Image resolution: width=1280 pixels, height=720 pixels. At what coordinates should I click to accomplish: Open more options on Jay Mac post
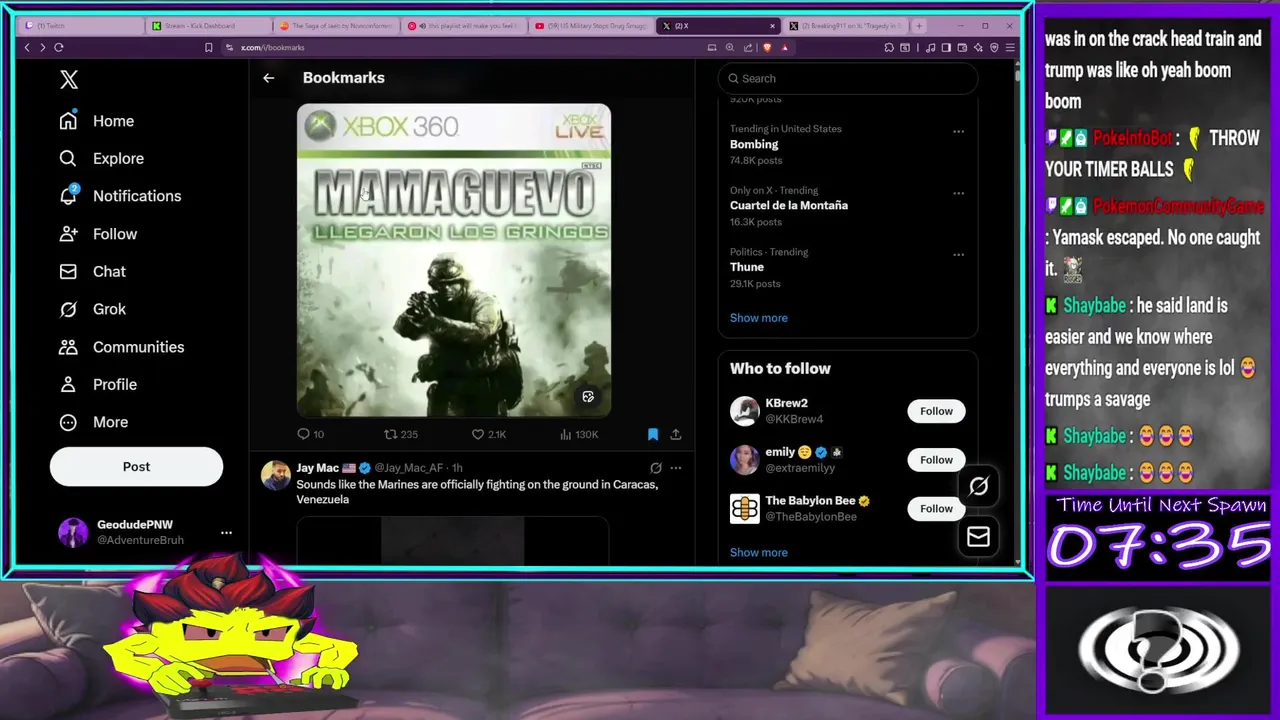coord(676,468)
